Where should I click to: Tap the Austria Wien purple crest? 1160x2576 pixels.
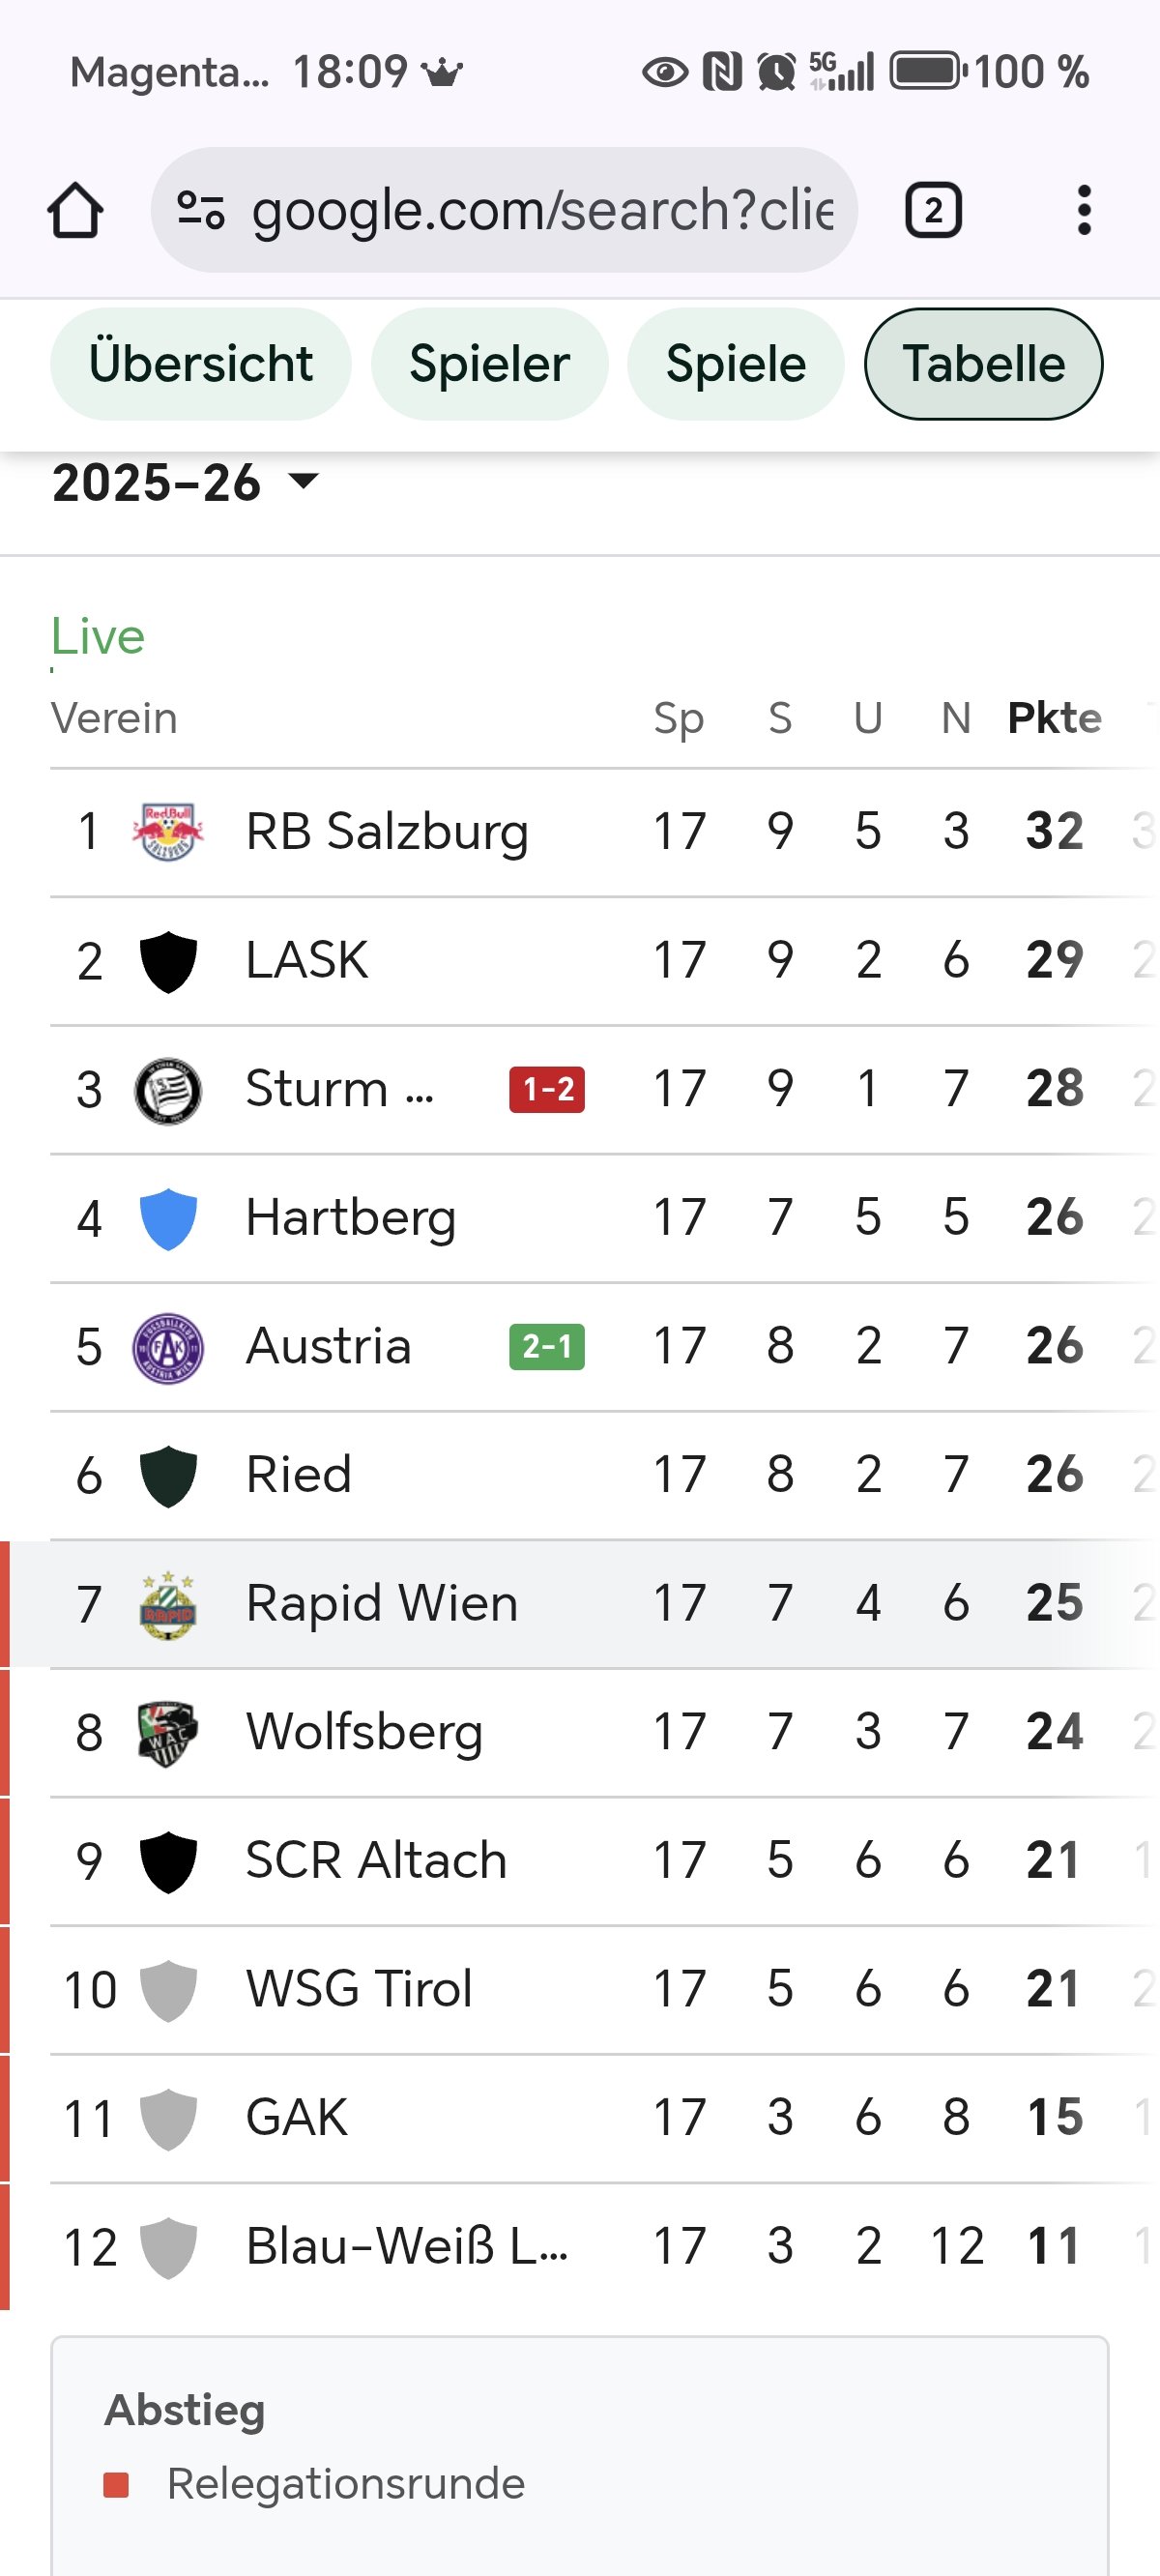(168, 1348)
